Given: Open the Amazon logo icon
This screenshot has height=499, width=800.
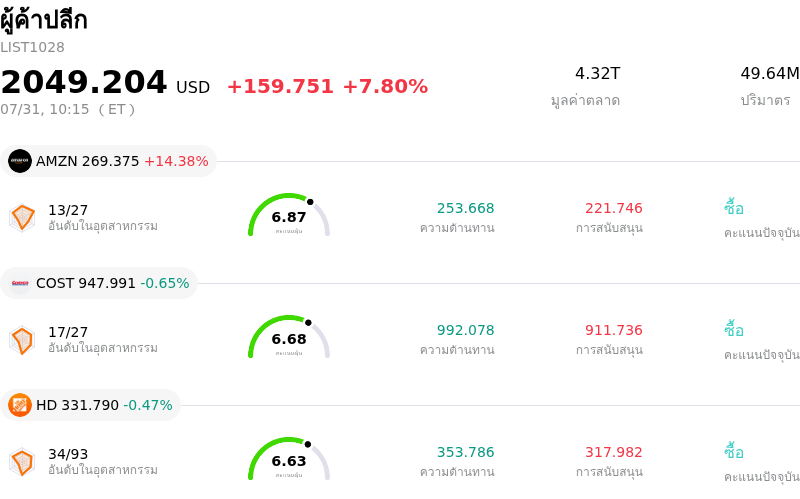Looking at the screenshot, I should coord(20,161).
